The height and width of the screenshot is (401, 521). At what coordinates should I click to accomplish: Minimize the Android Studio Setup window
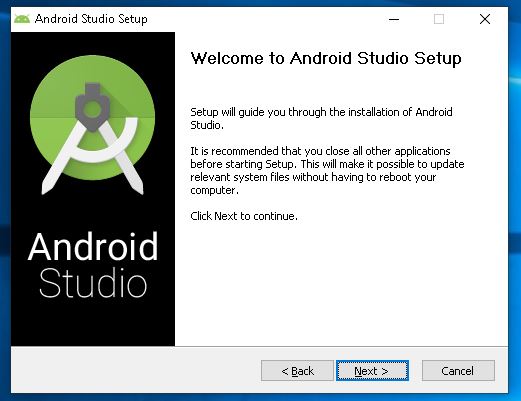[x=394, y=19]
